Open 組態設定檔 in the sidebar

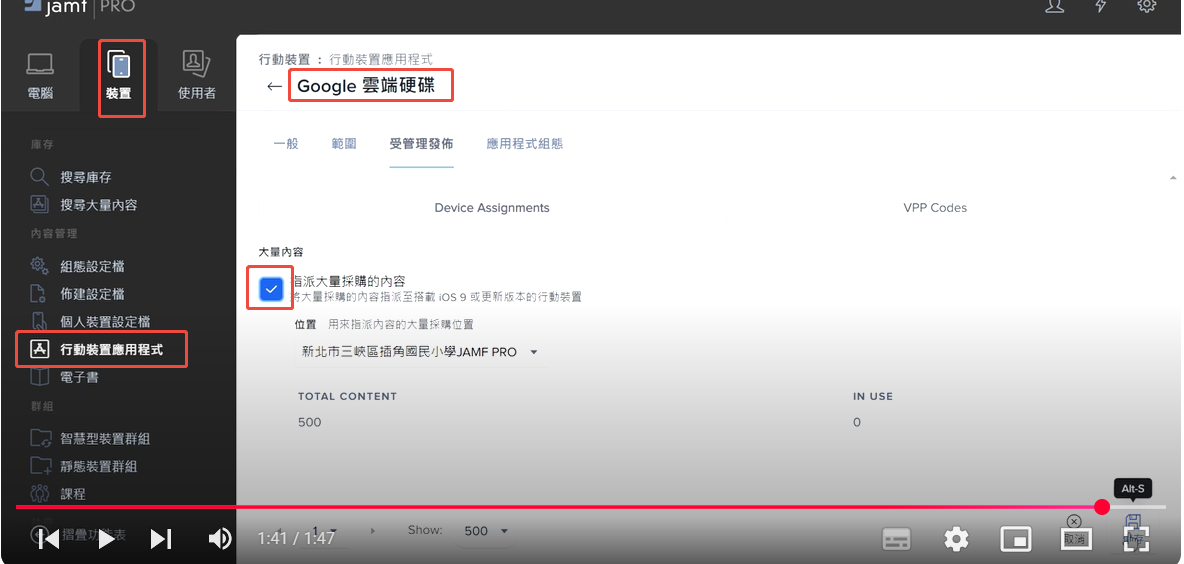click(x=92, y=266)
